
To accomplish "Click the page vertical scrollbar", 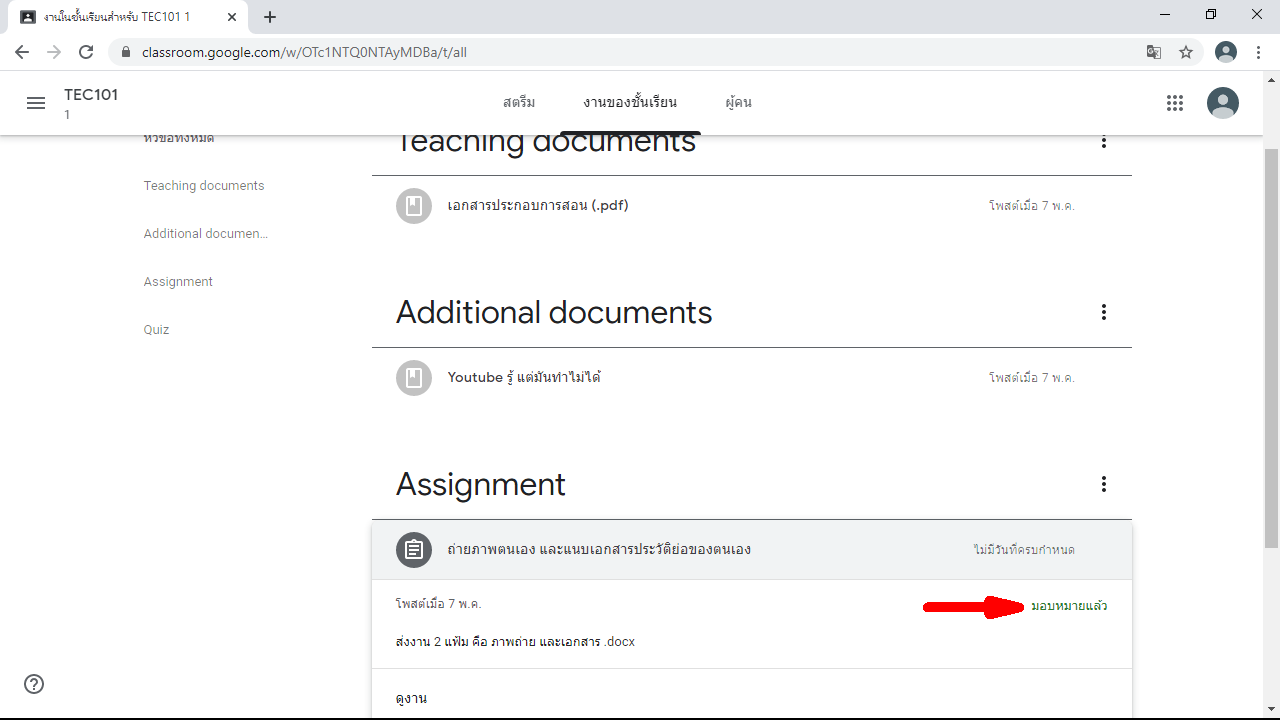I will [1271, 350].
